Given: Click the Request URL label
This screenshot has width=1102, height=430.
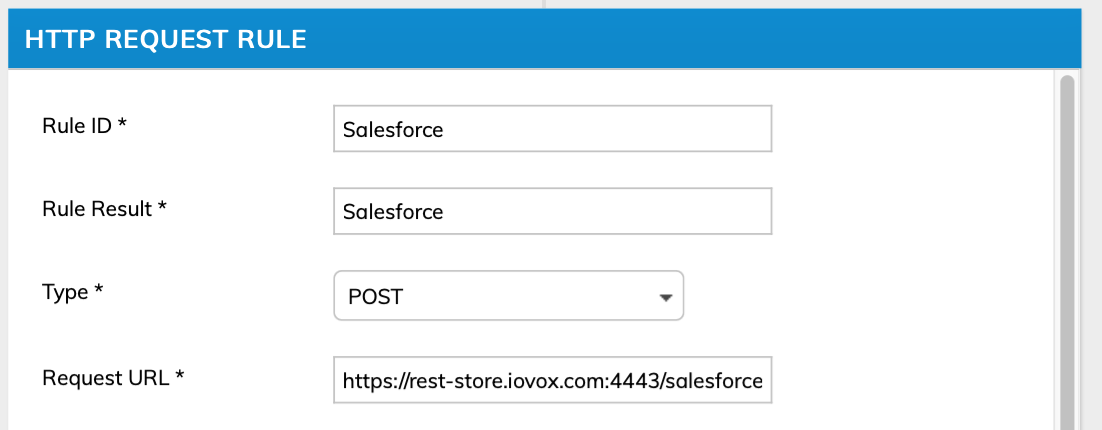Looking at the screenshot, I should 107,376.
